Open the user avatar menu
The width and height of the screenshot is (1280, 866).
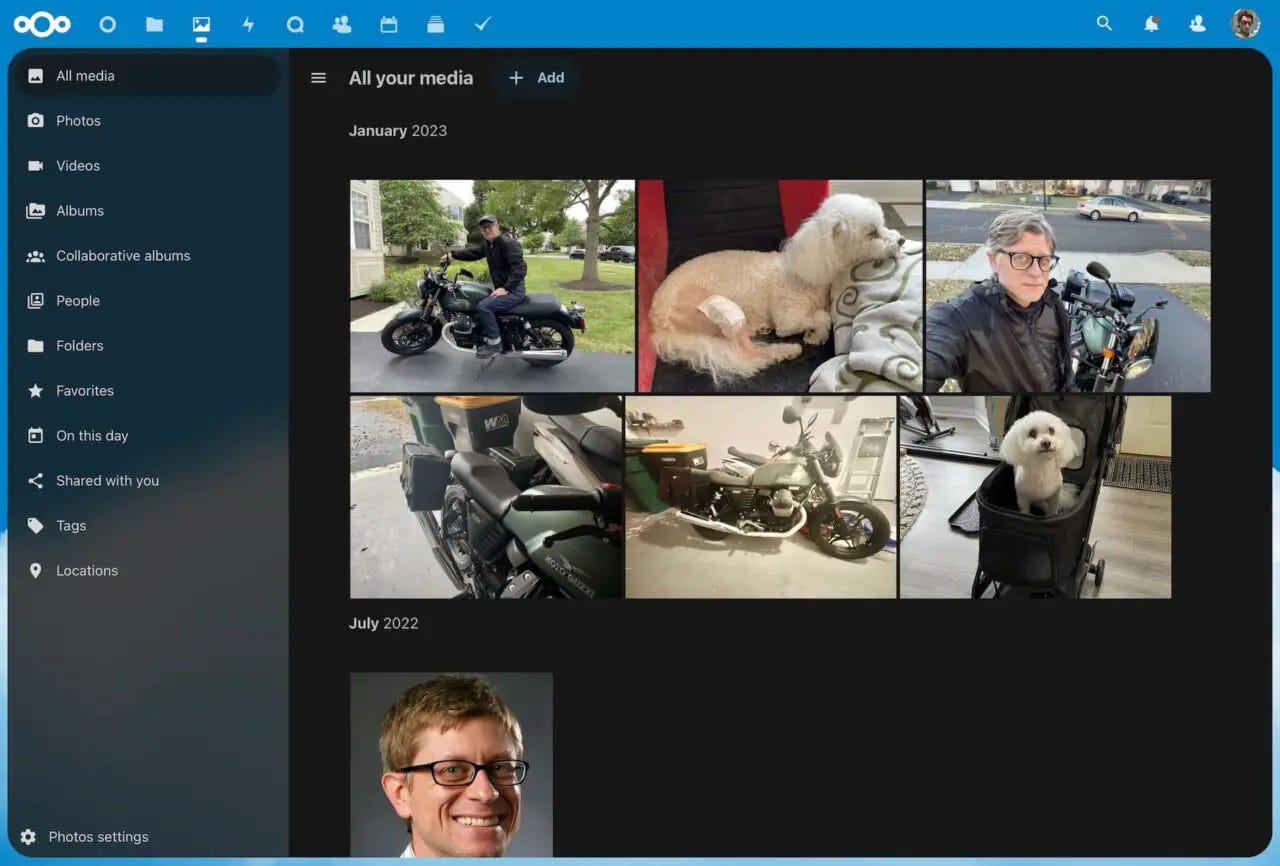(x=1245, y=23)
